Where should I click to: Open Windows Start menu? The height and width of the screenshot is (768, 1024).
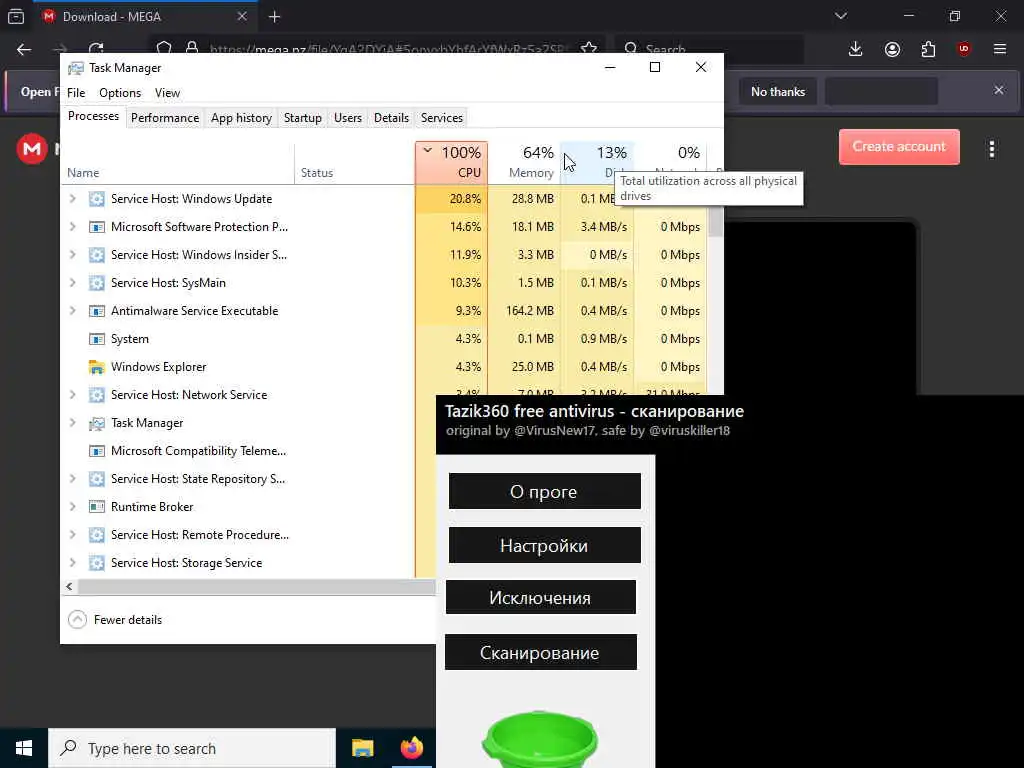[24, 748]
